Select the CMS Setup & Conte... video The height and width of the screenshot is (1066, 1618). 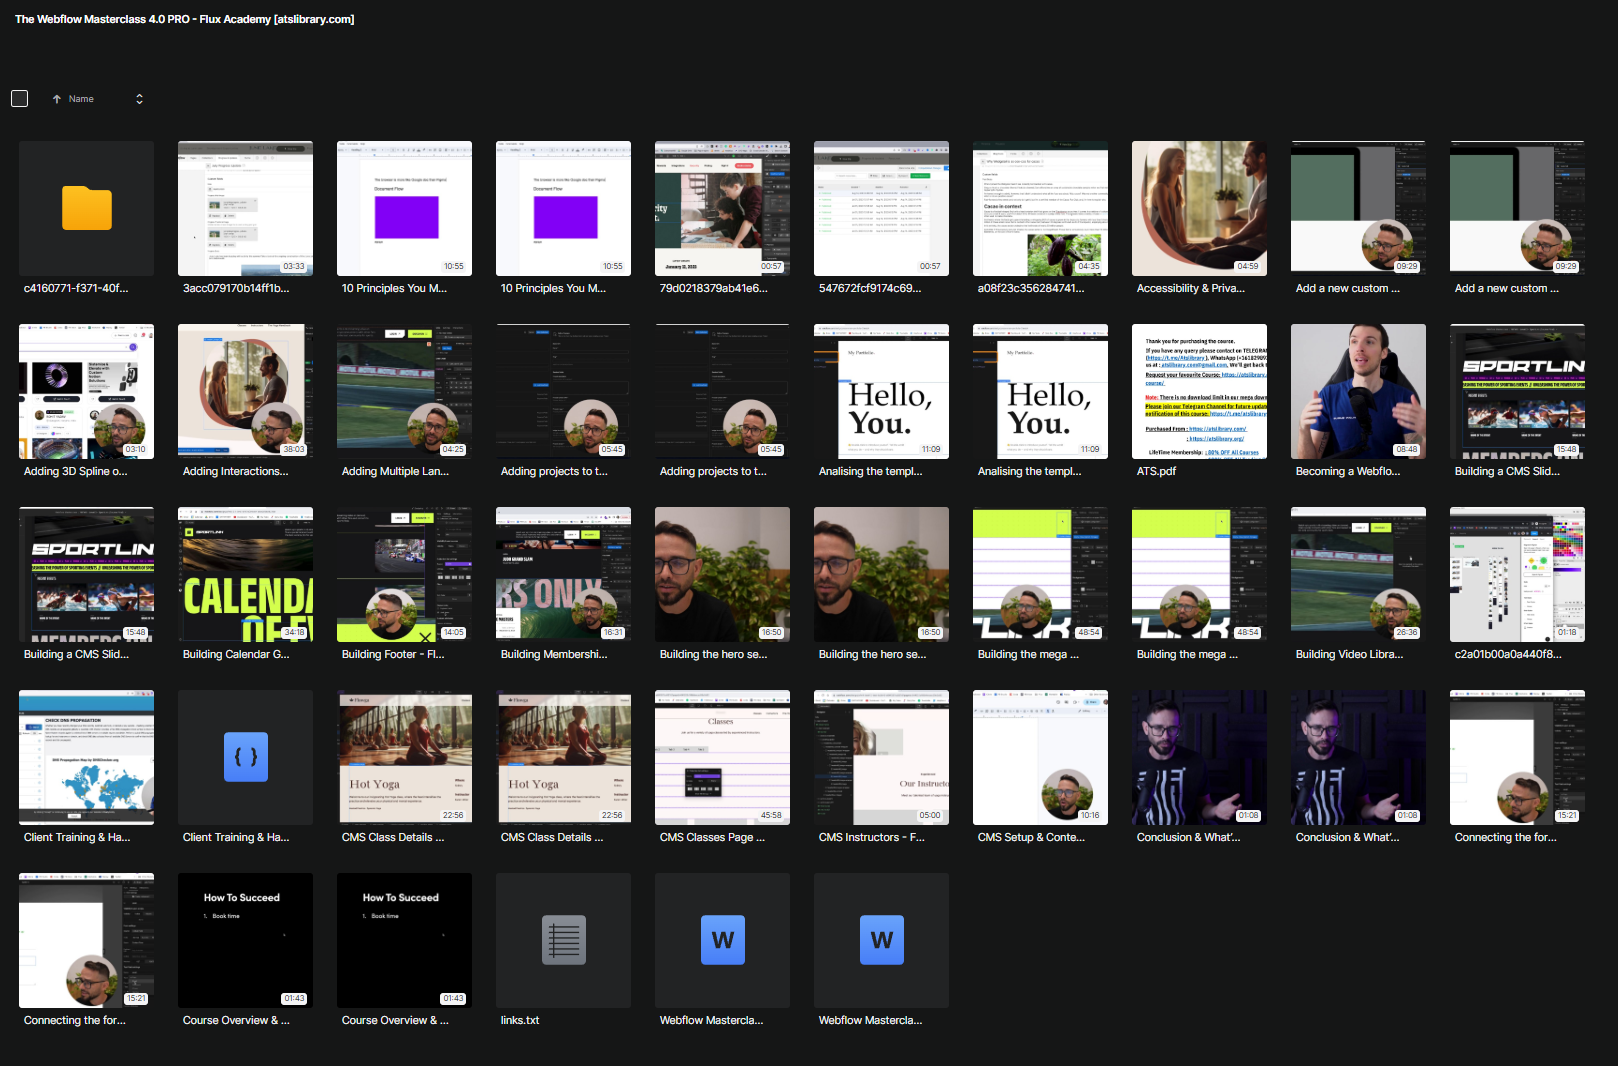tap(1040, 757)
